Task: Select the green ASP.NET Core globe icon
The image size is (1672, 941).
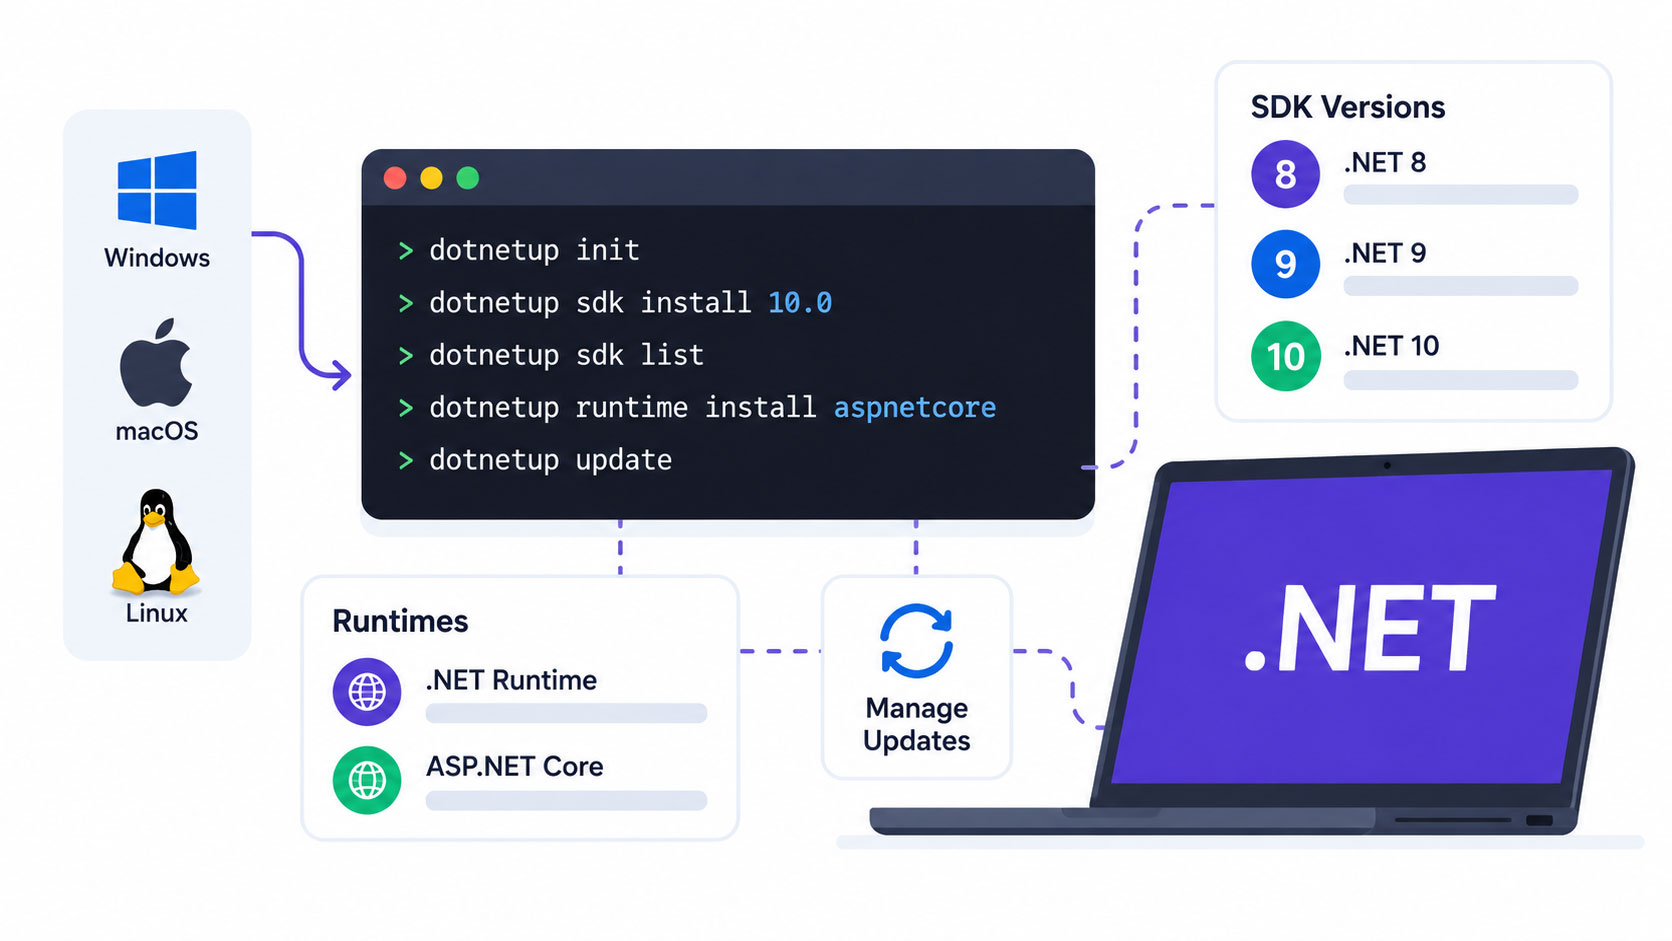Action: (x=367, y=780)
